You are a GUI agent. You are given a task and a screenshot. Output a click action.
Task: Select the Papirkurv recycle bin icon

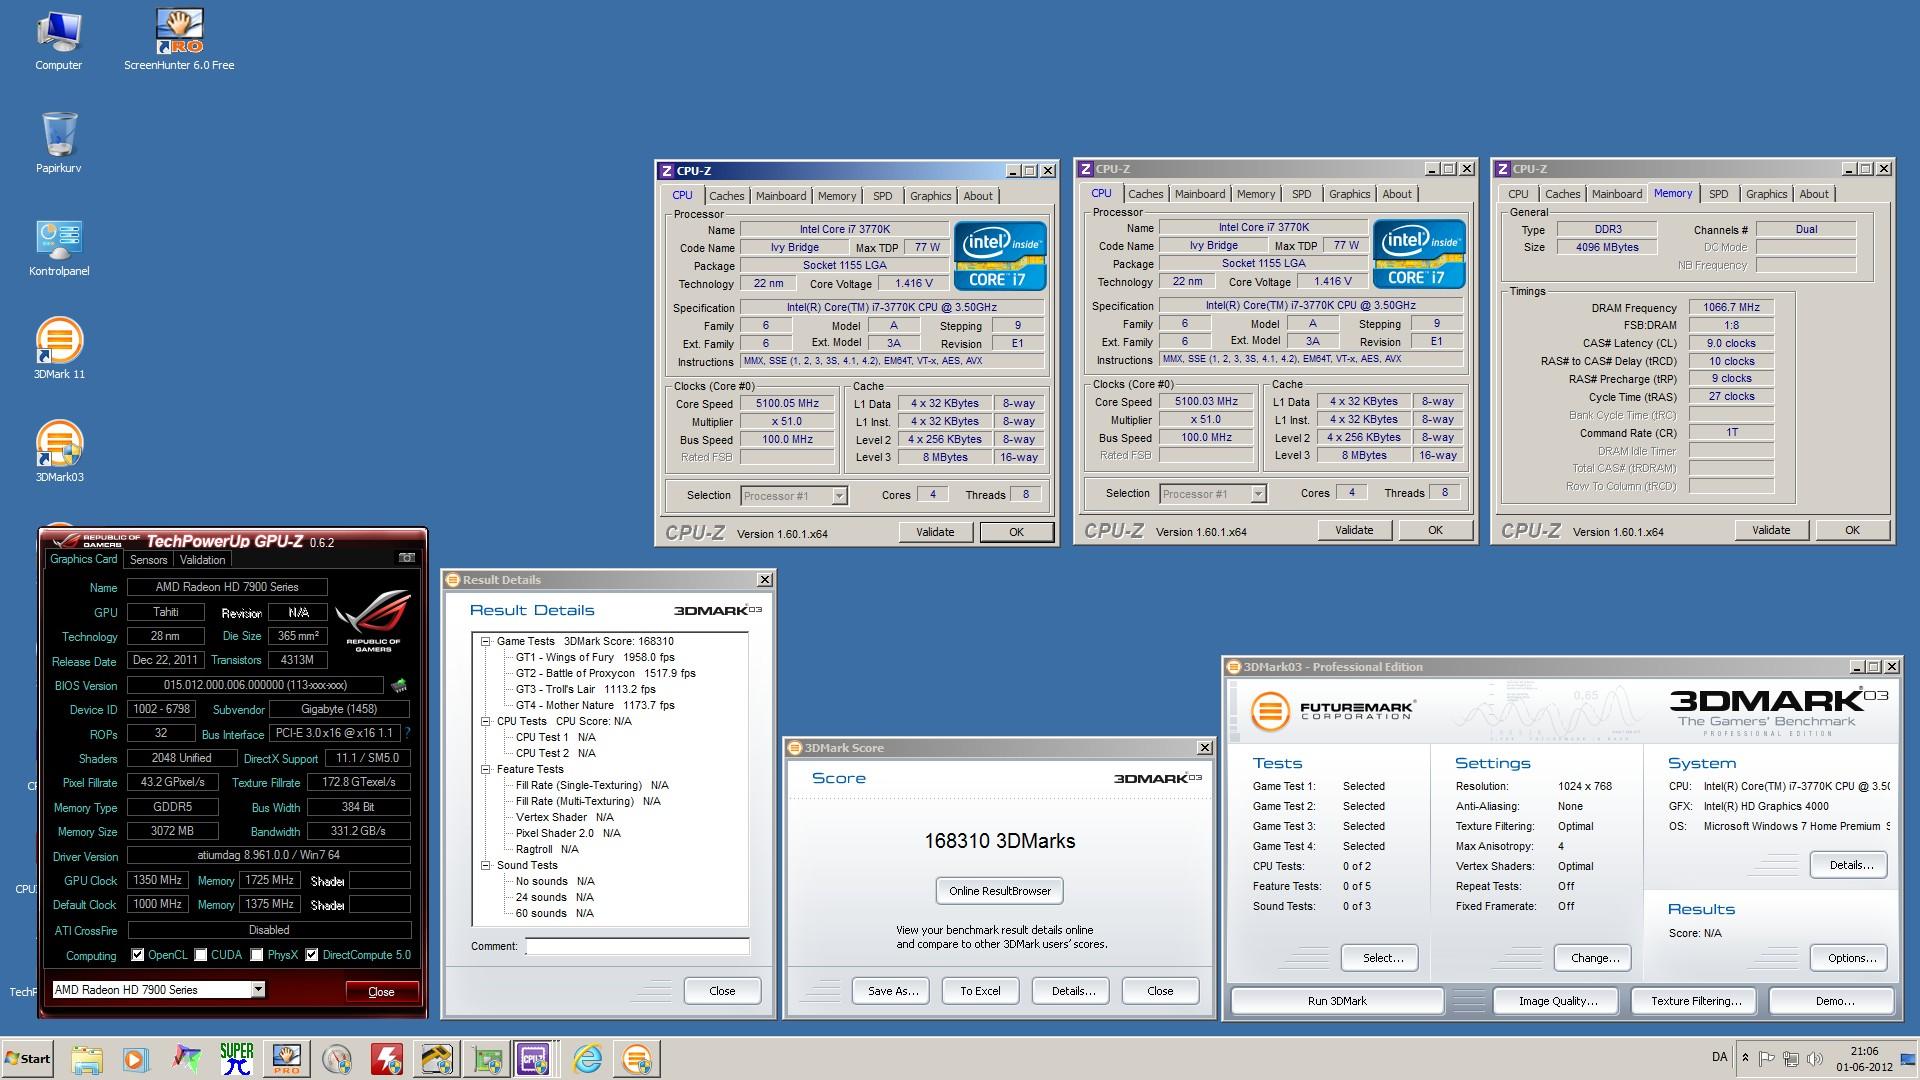click(x=59, y=143)
